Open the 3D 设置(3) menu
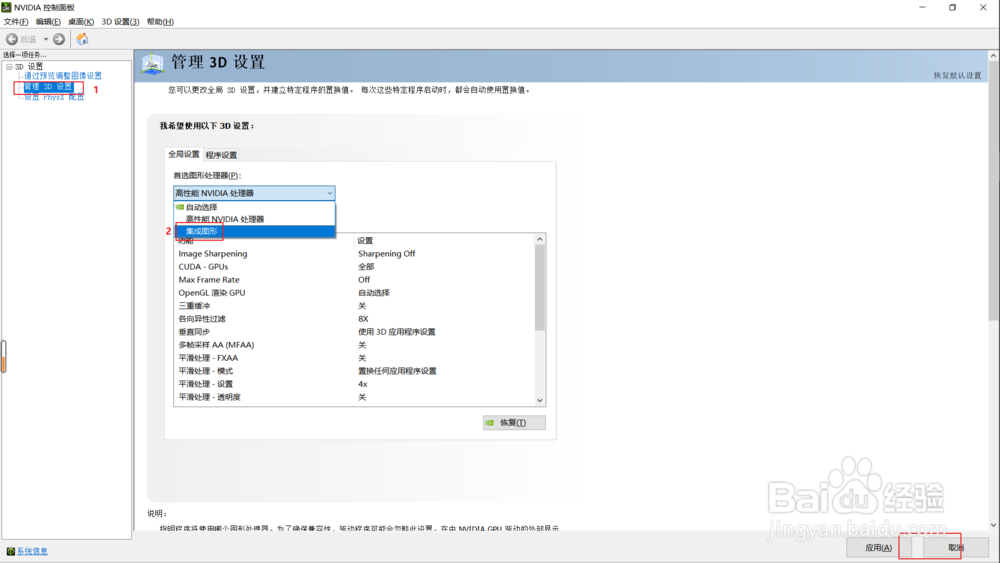The width and height of the screenshot is (1000, 563). (x=120, y=22)
